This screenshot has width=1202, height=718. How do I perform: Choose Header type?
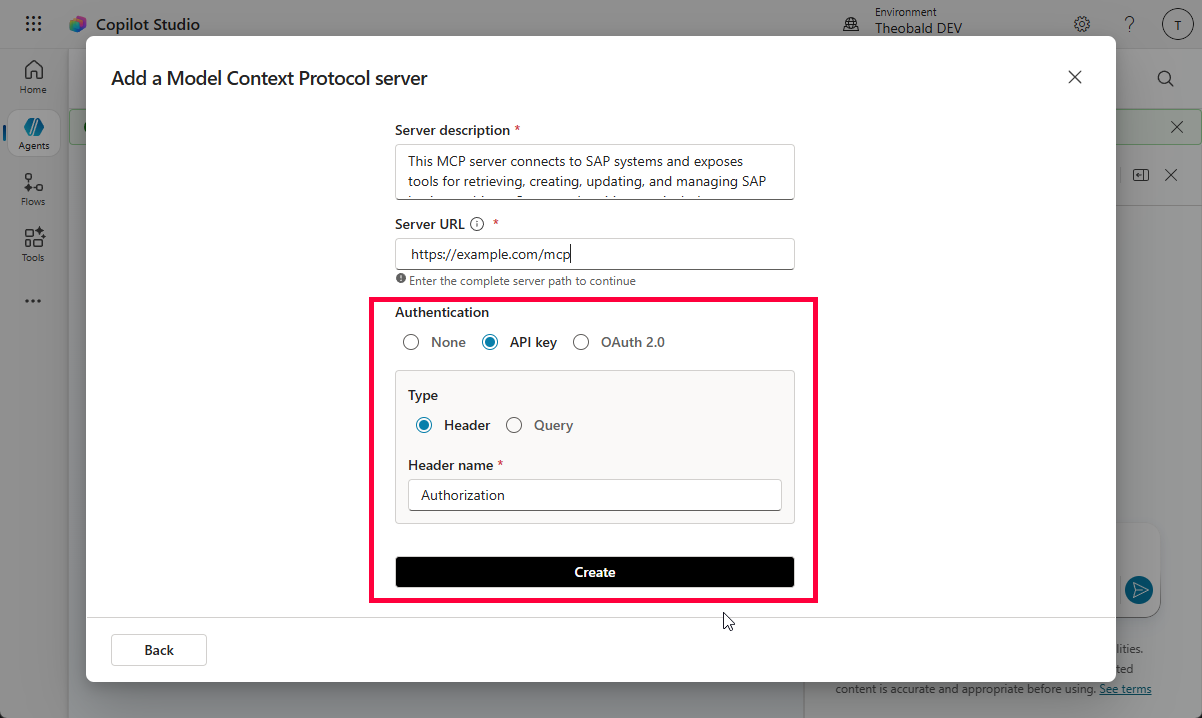click(424, 425)
